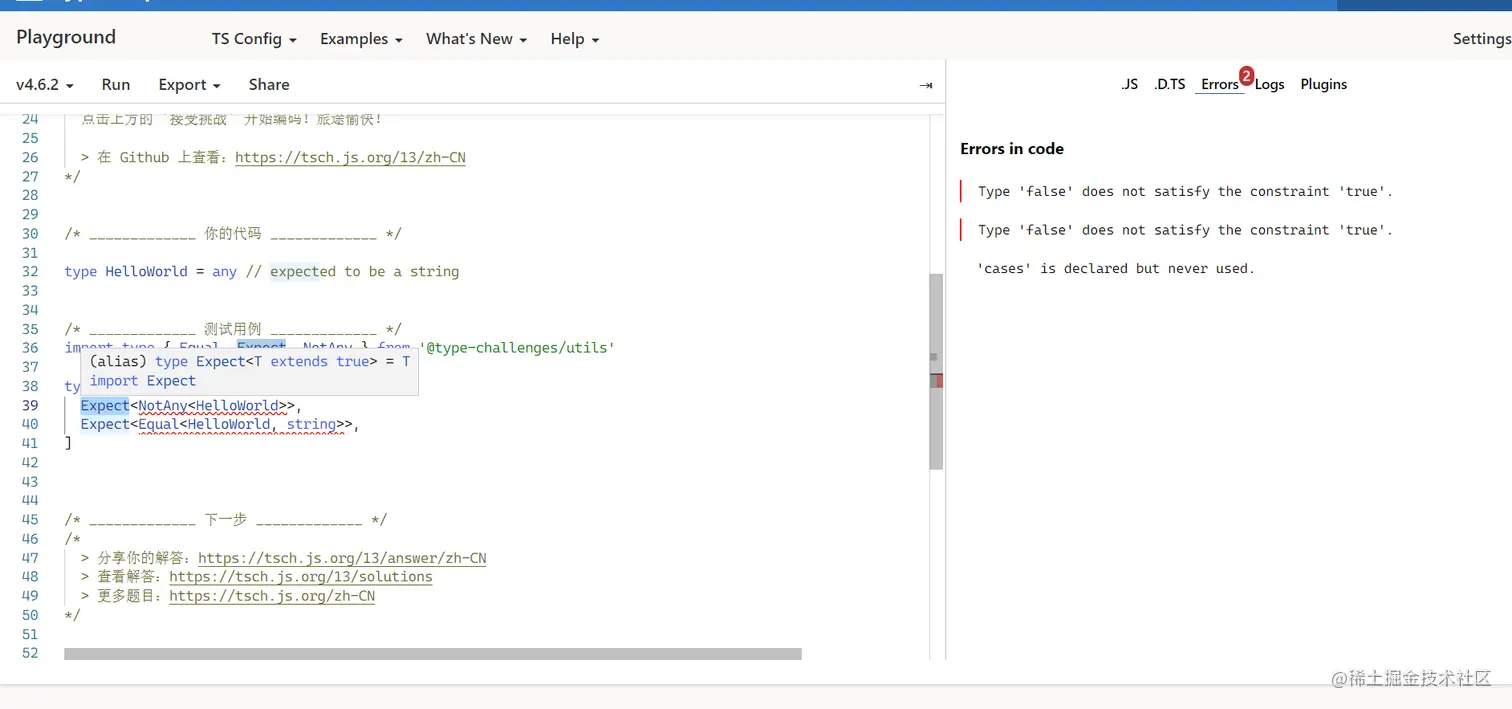Click '@type-challenges/utils' import path

(517, 348)
